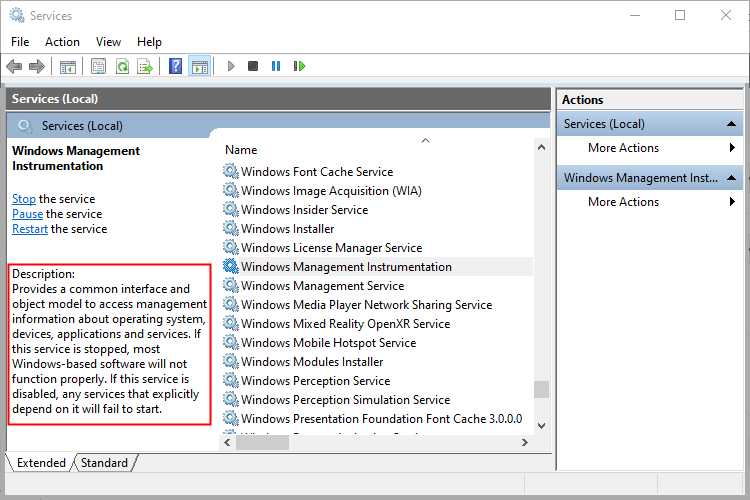Click the Services (Local) magnifier gear icon
The image size is (750, 500).
[x=24, y=126]
